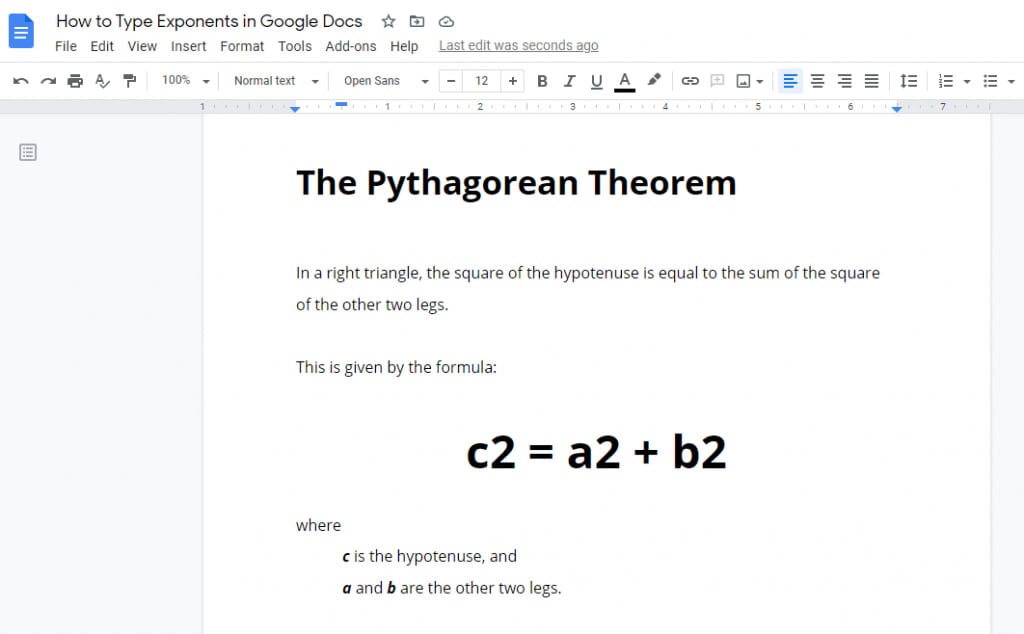The width and height of the screenshot is (1024, 634).
Task: Toggle underline formatting
Action: tap(596, 81)
